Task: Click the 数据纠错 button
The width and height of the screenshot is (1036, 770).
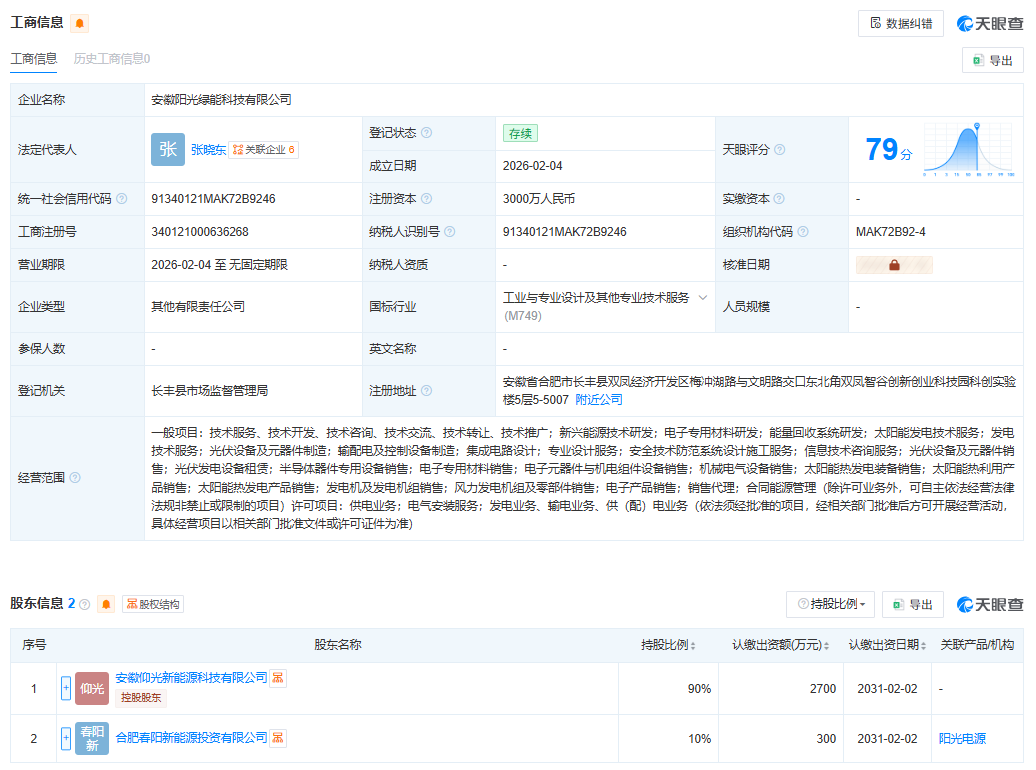Action: pos(900,23)
